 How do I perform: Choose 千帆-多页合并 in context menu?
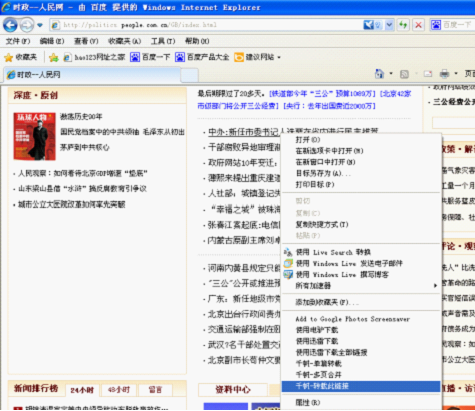point(361,375)
